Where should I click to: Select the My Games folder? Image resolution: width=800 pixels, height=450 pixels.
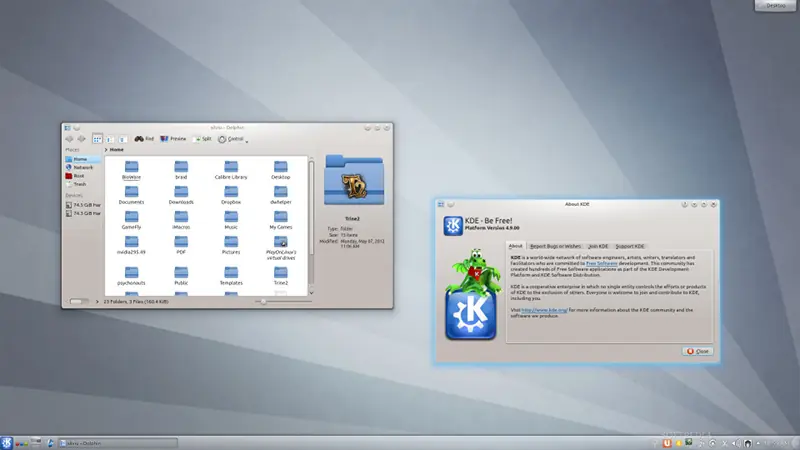280,220
